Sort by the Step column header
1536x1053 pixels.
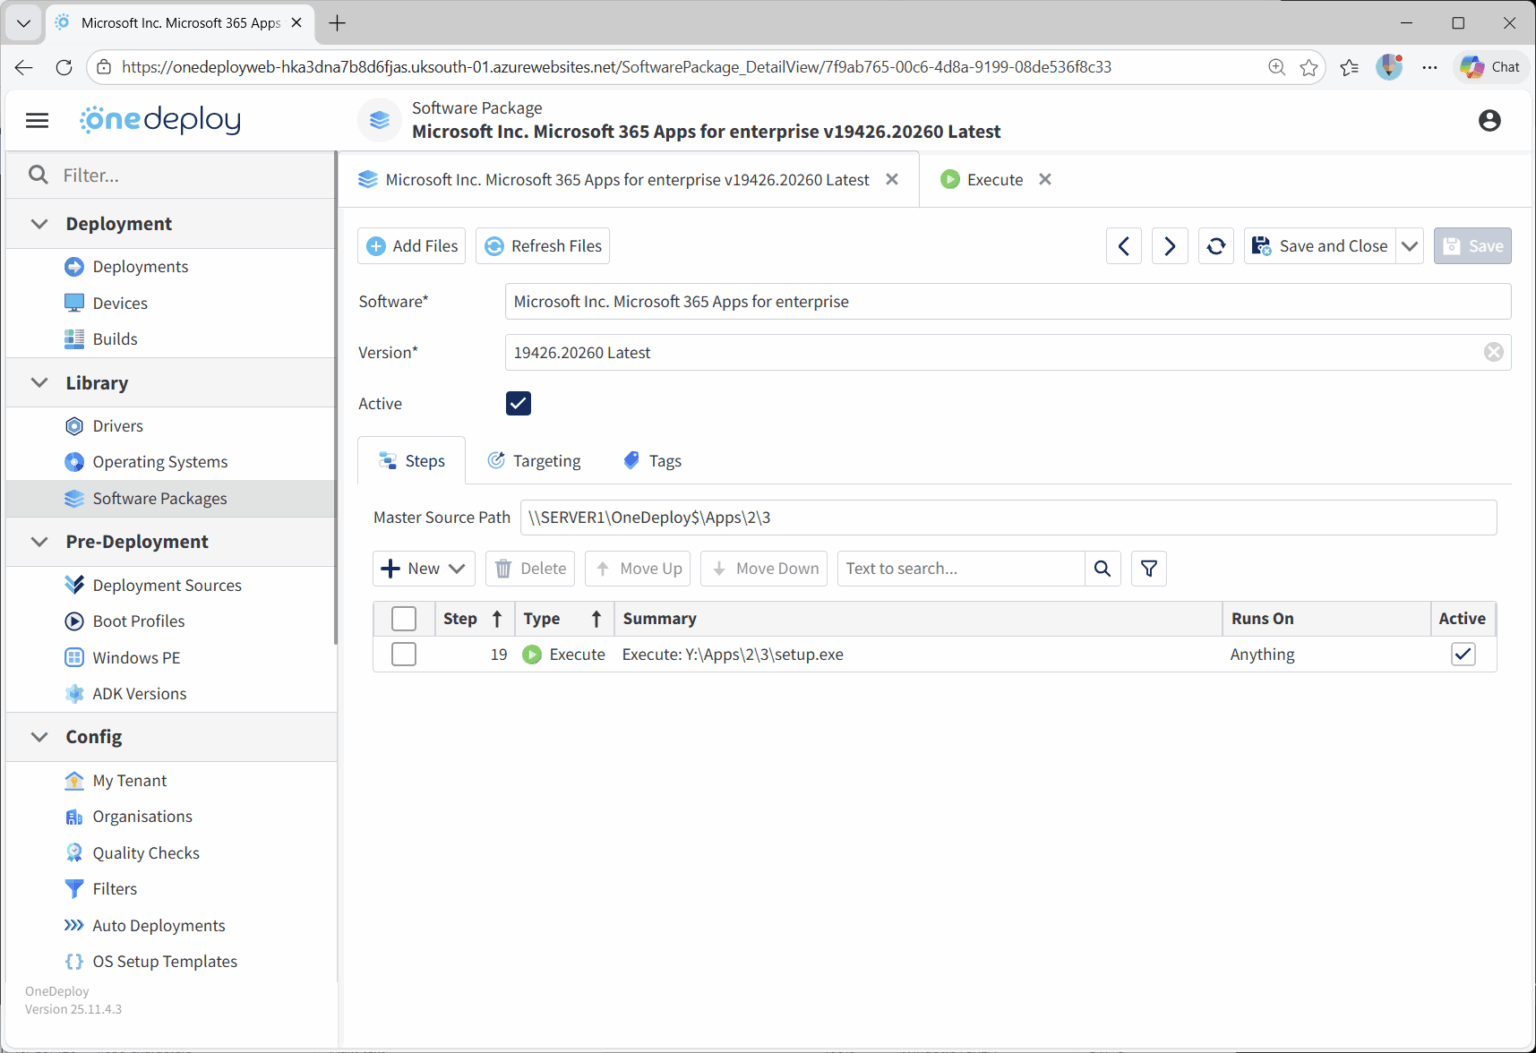474,619
